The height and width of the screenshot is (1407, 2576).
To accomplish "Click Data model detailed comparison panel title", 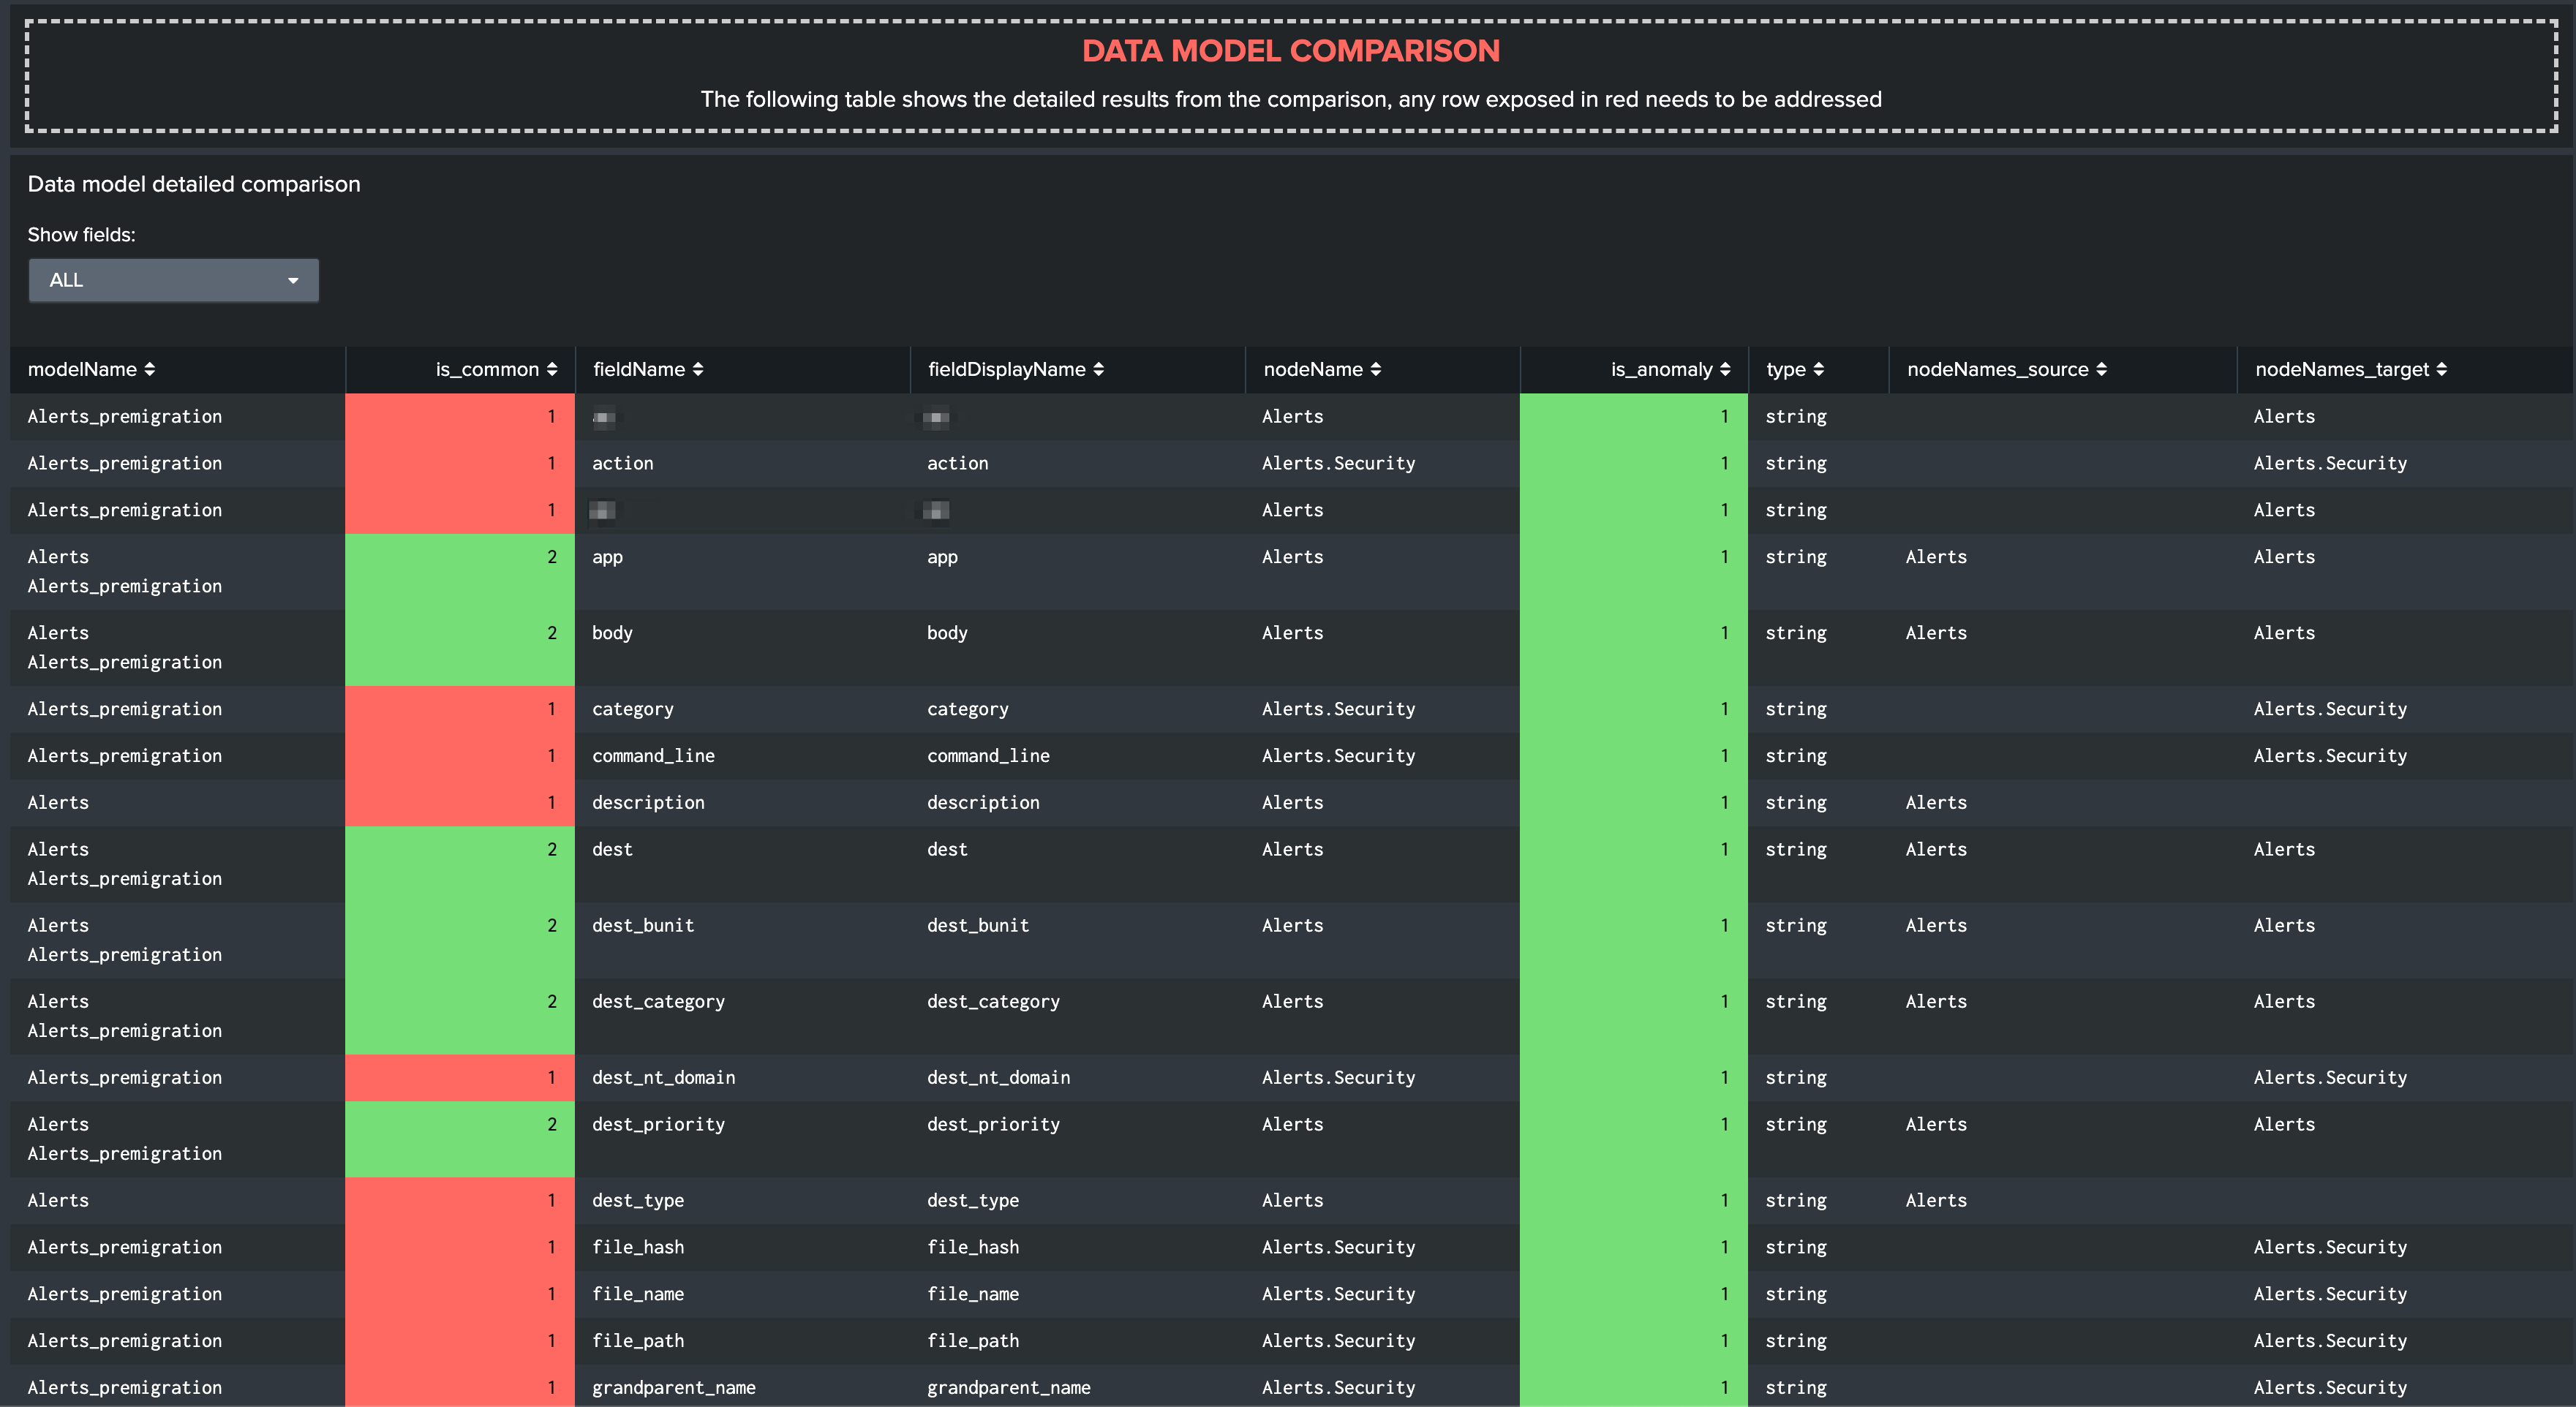I will [194, 185].
